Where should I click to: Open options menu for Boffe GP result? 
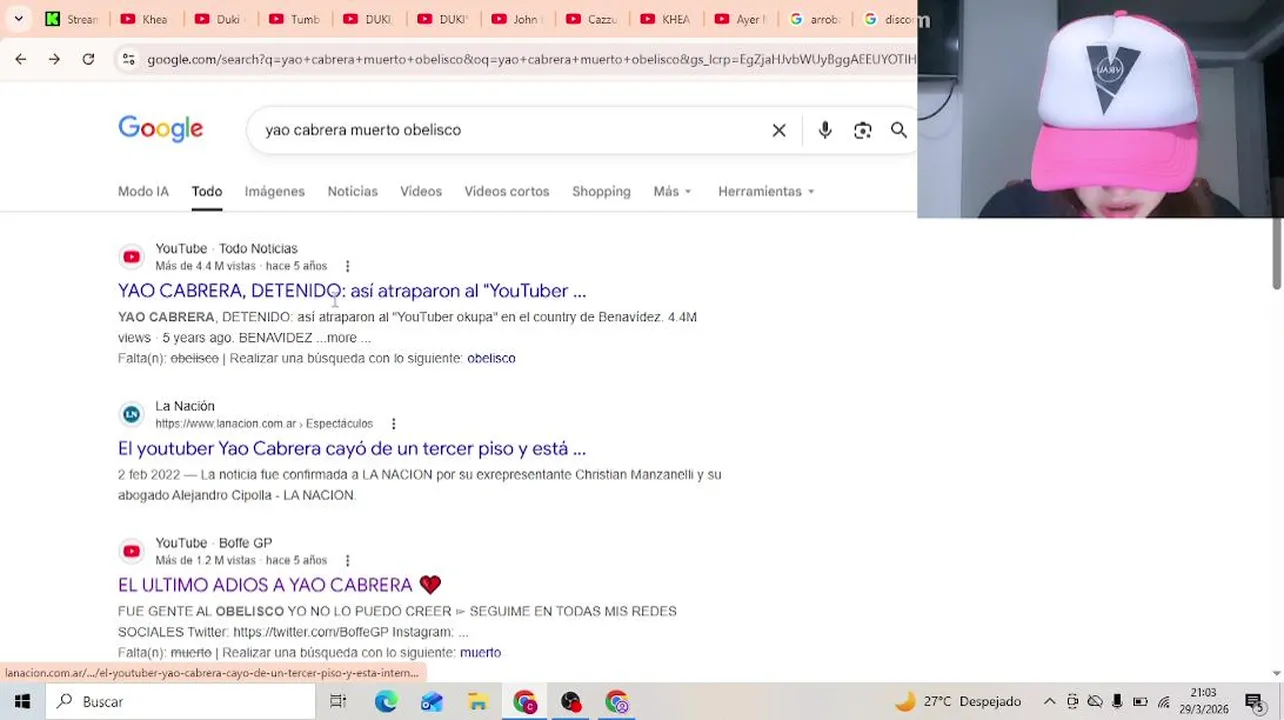347,560
